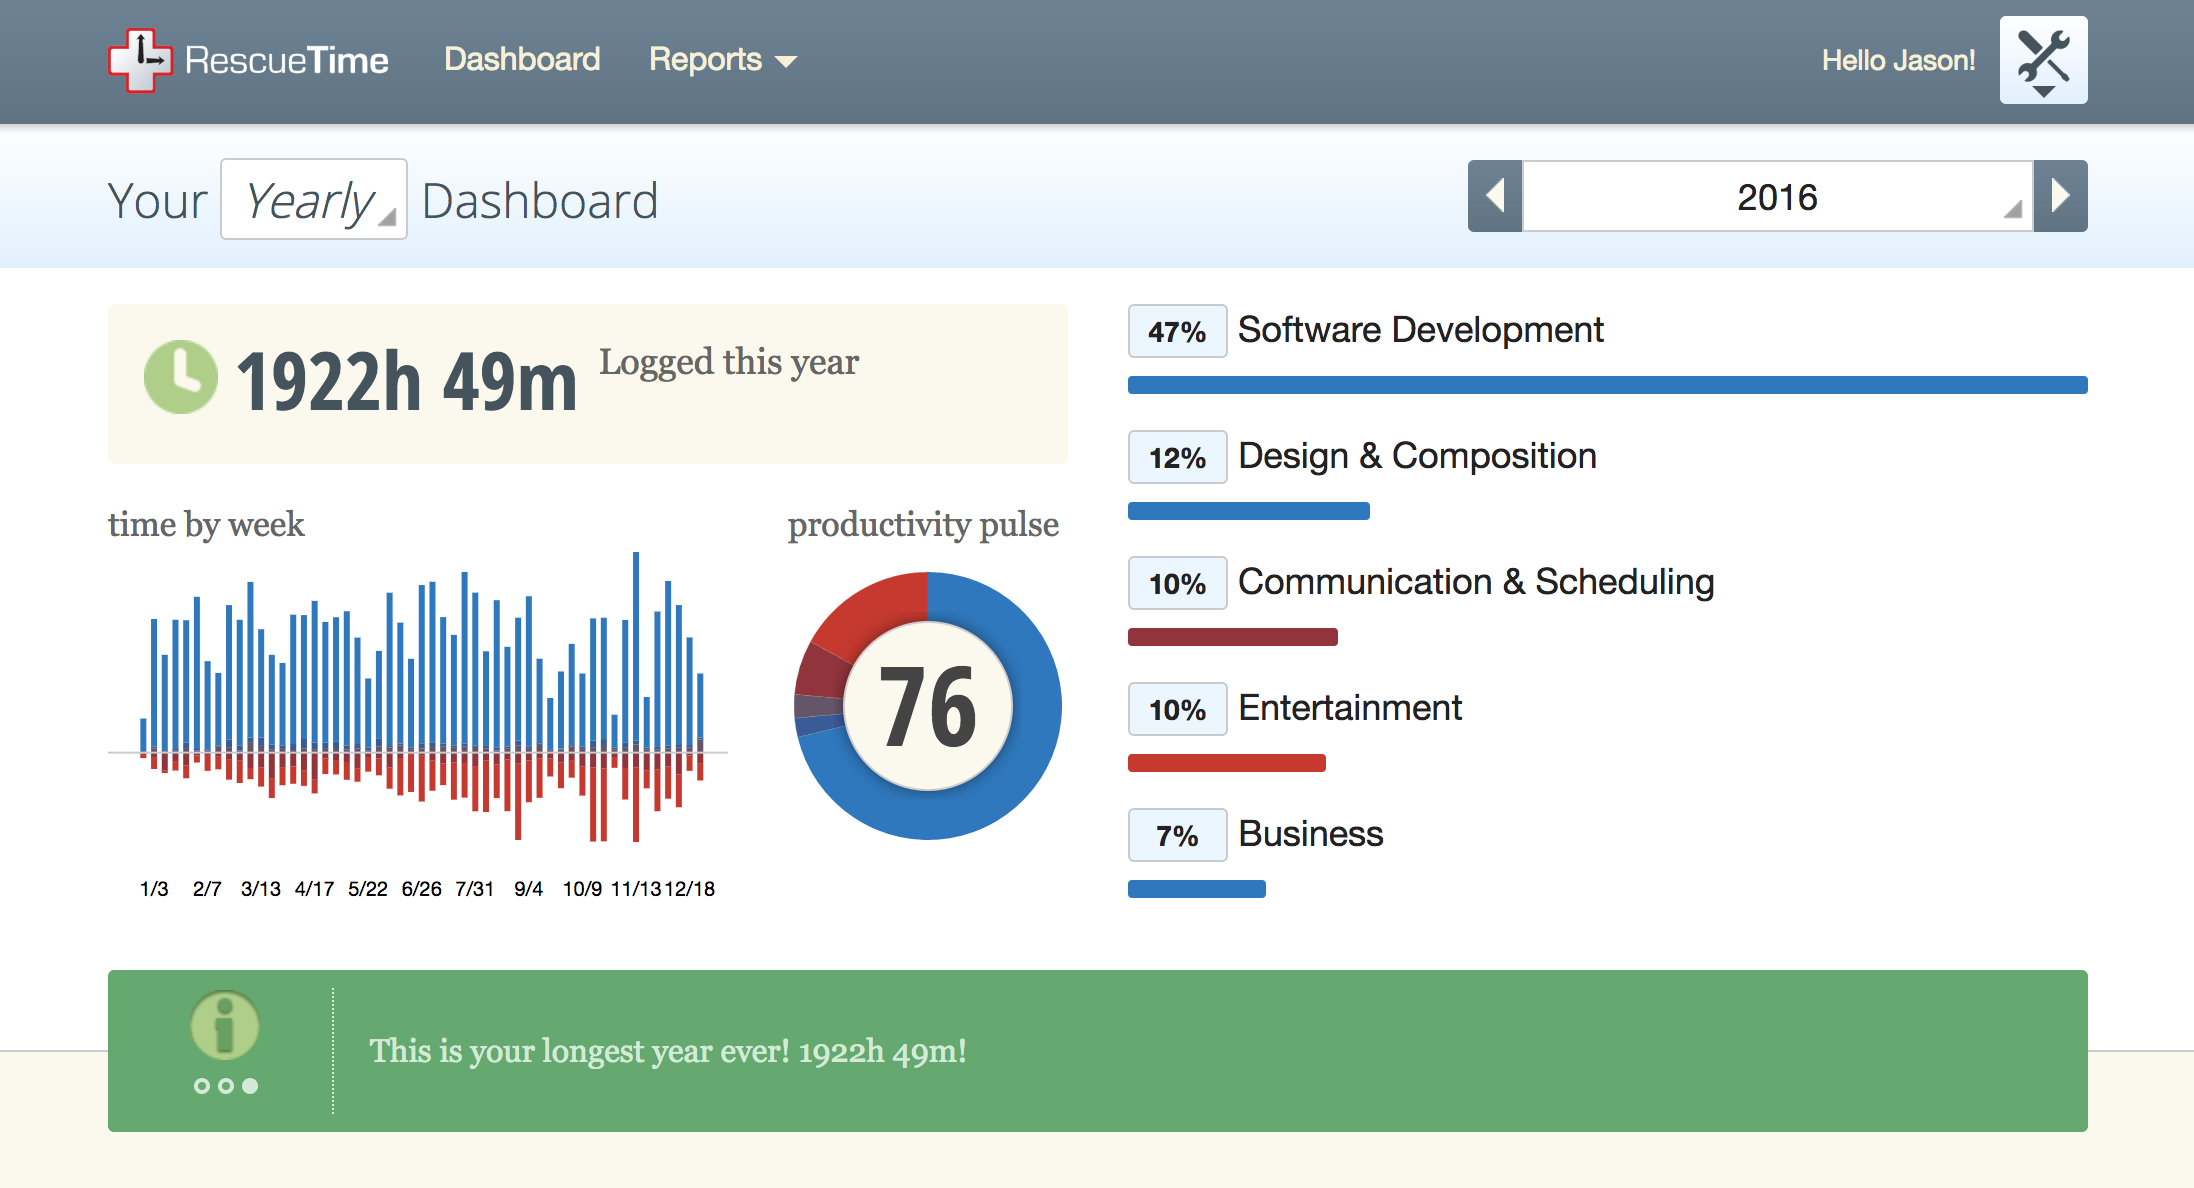Click the 'longest year ever' notification message
2194x1188 pixels.
668,1051
